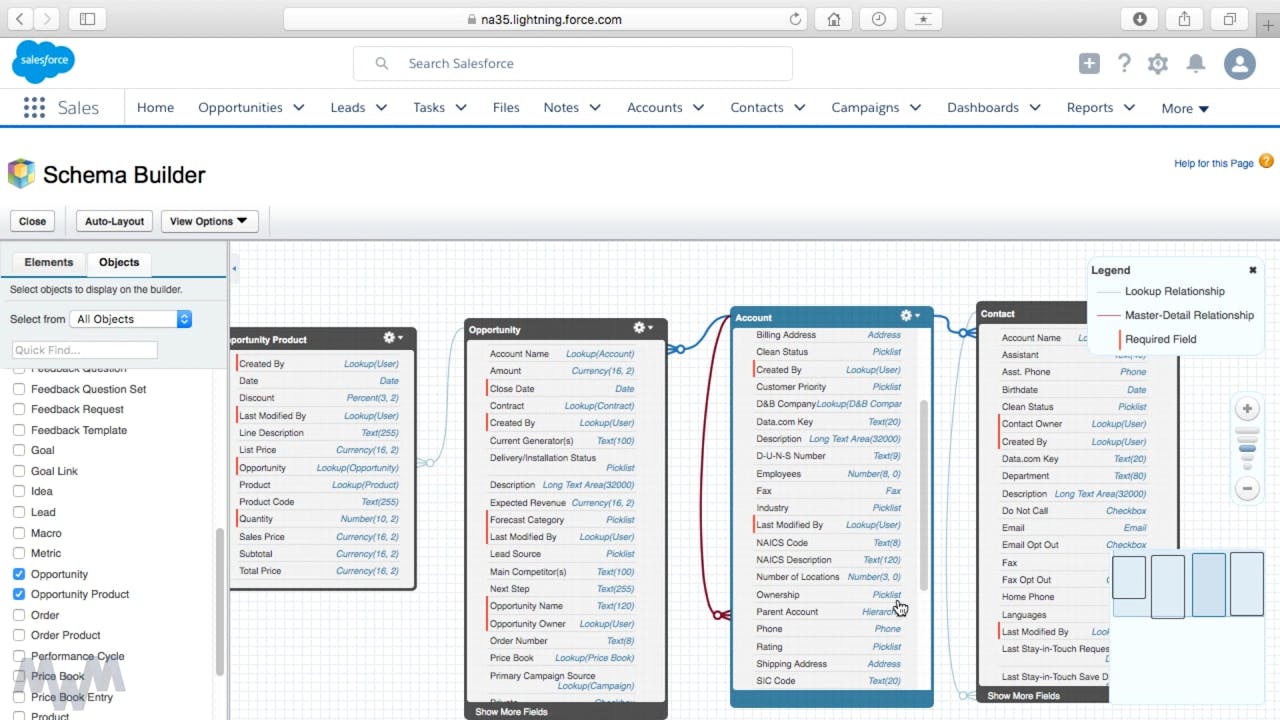
Task: Open Safari downloads button
Action: 1140,19
